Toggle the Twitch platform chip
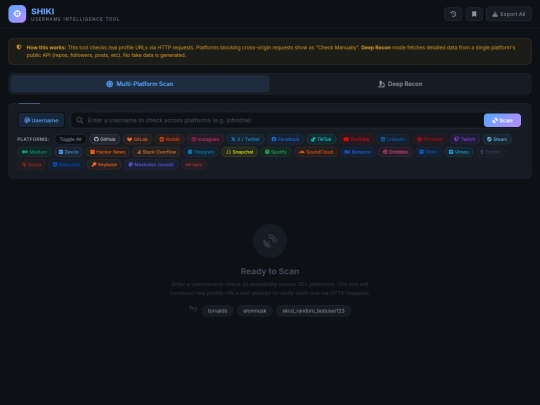 click(465, 139)
